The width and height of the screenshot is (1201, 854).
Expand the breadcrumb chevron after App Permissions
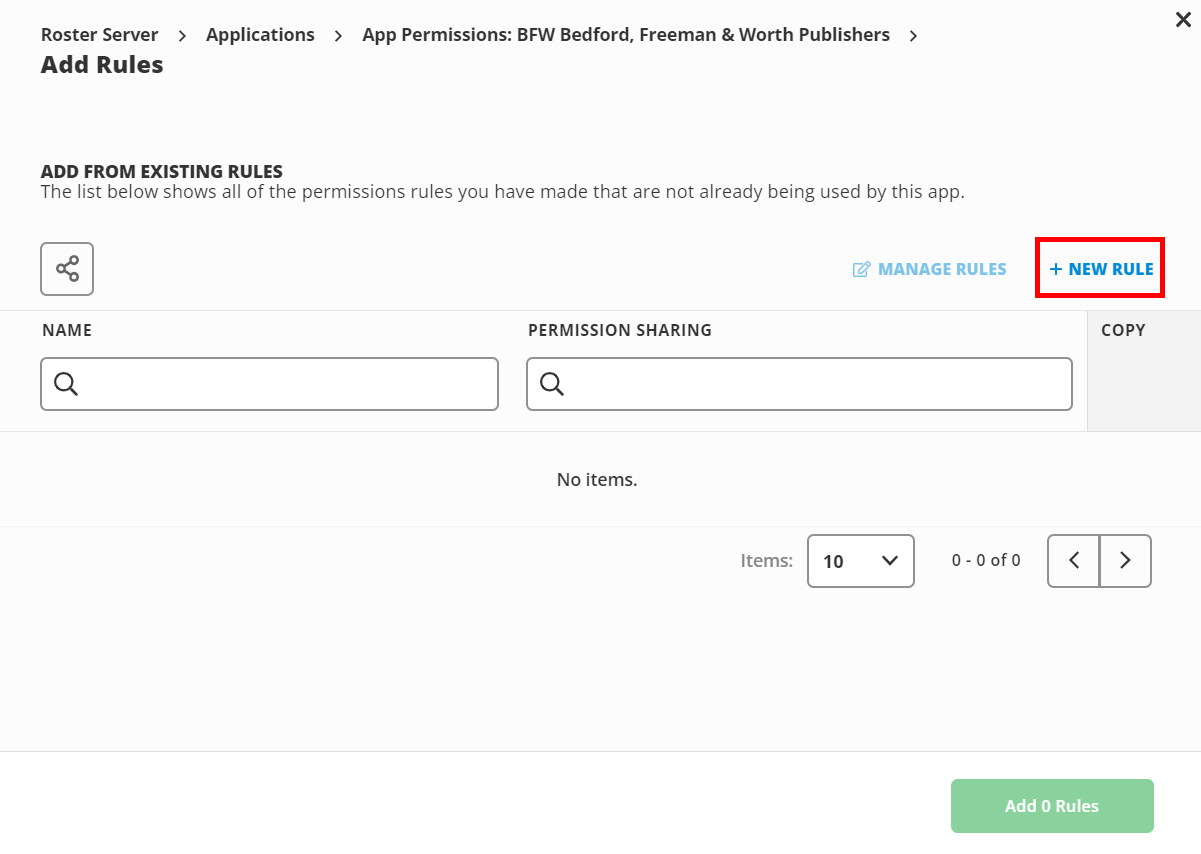[913, 34]
